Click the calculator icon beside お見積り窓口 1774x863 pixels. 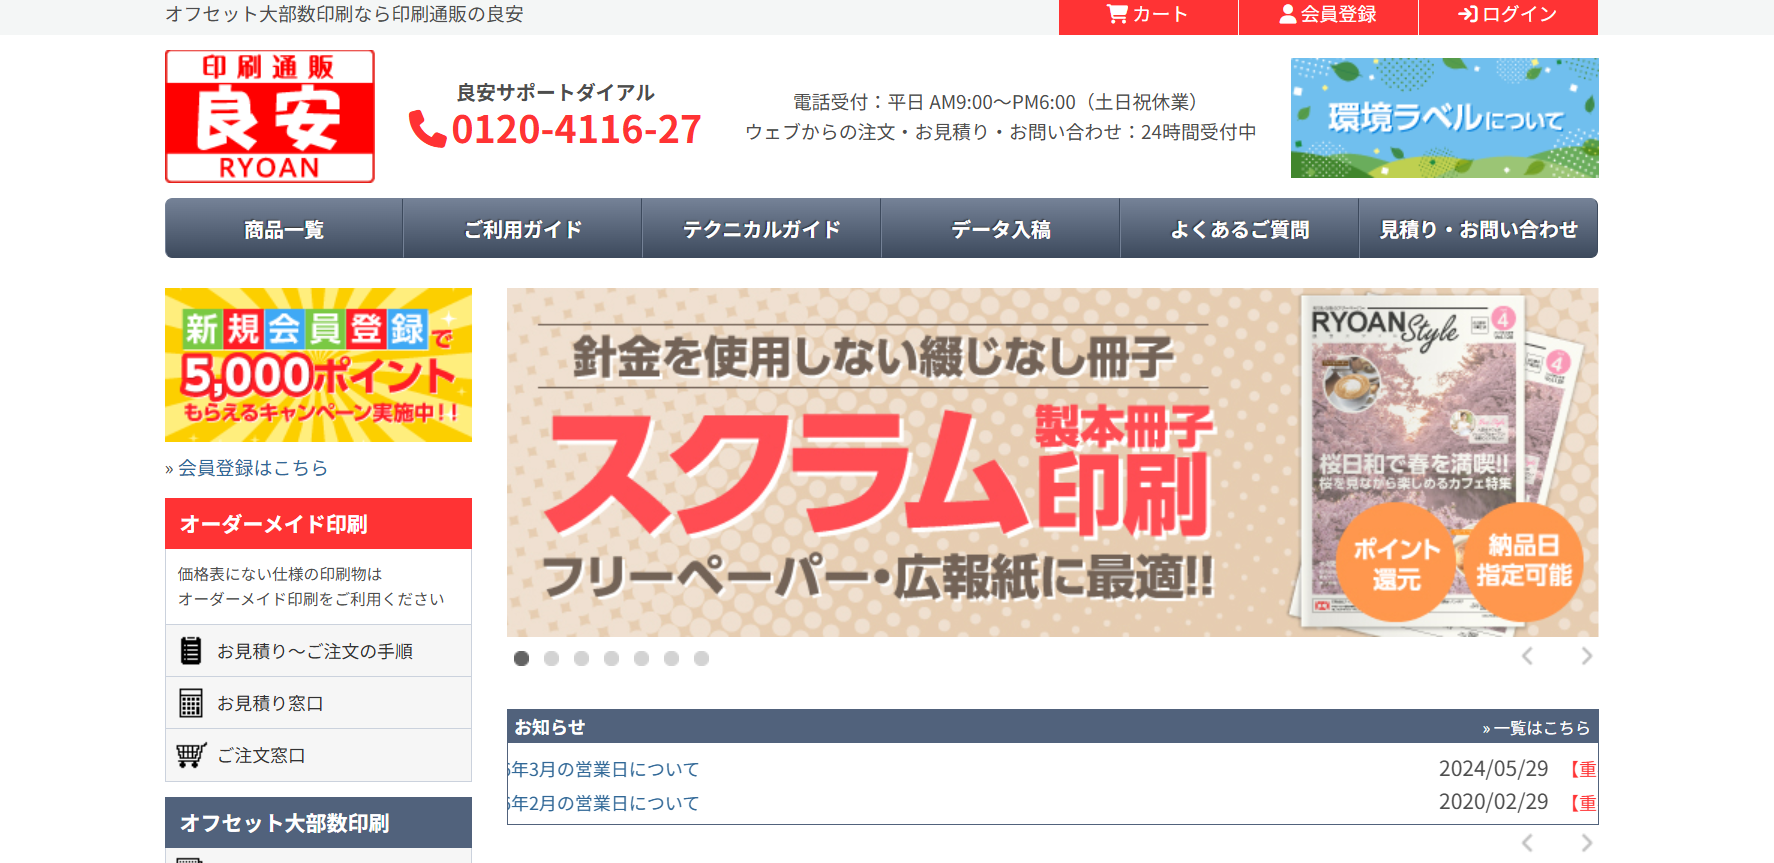(191, 703)
